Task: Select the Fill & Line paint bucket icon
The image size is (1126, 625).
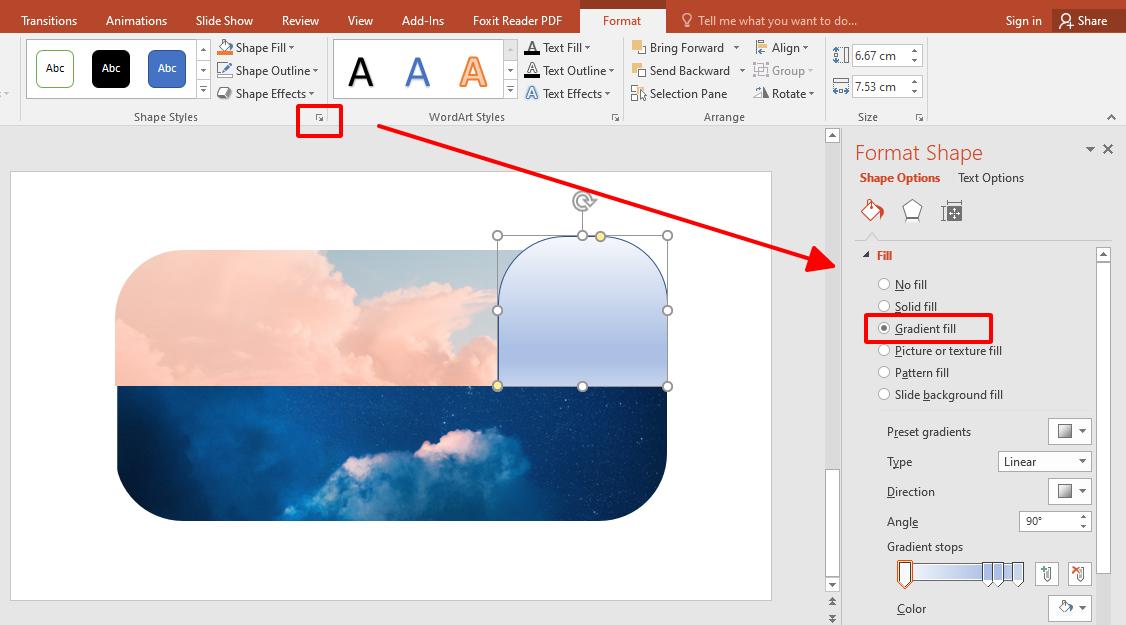Action: point(871,210)
